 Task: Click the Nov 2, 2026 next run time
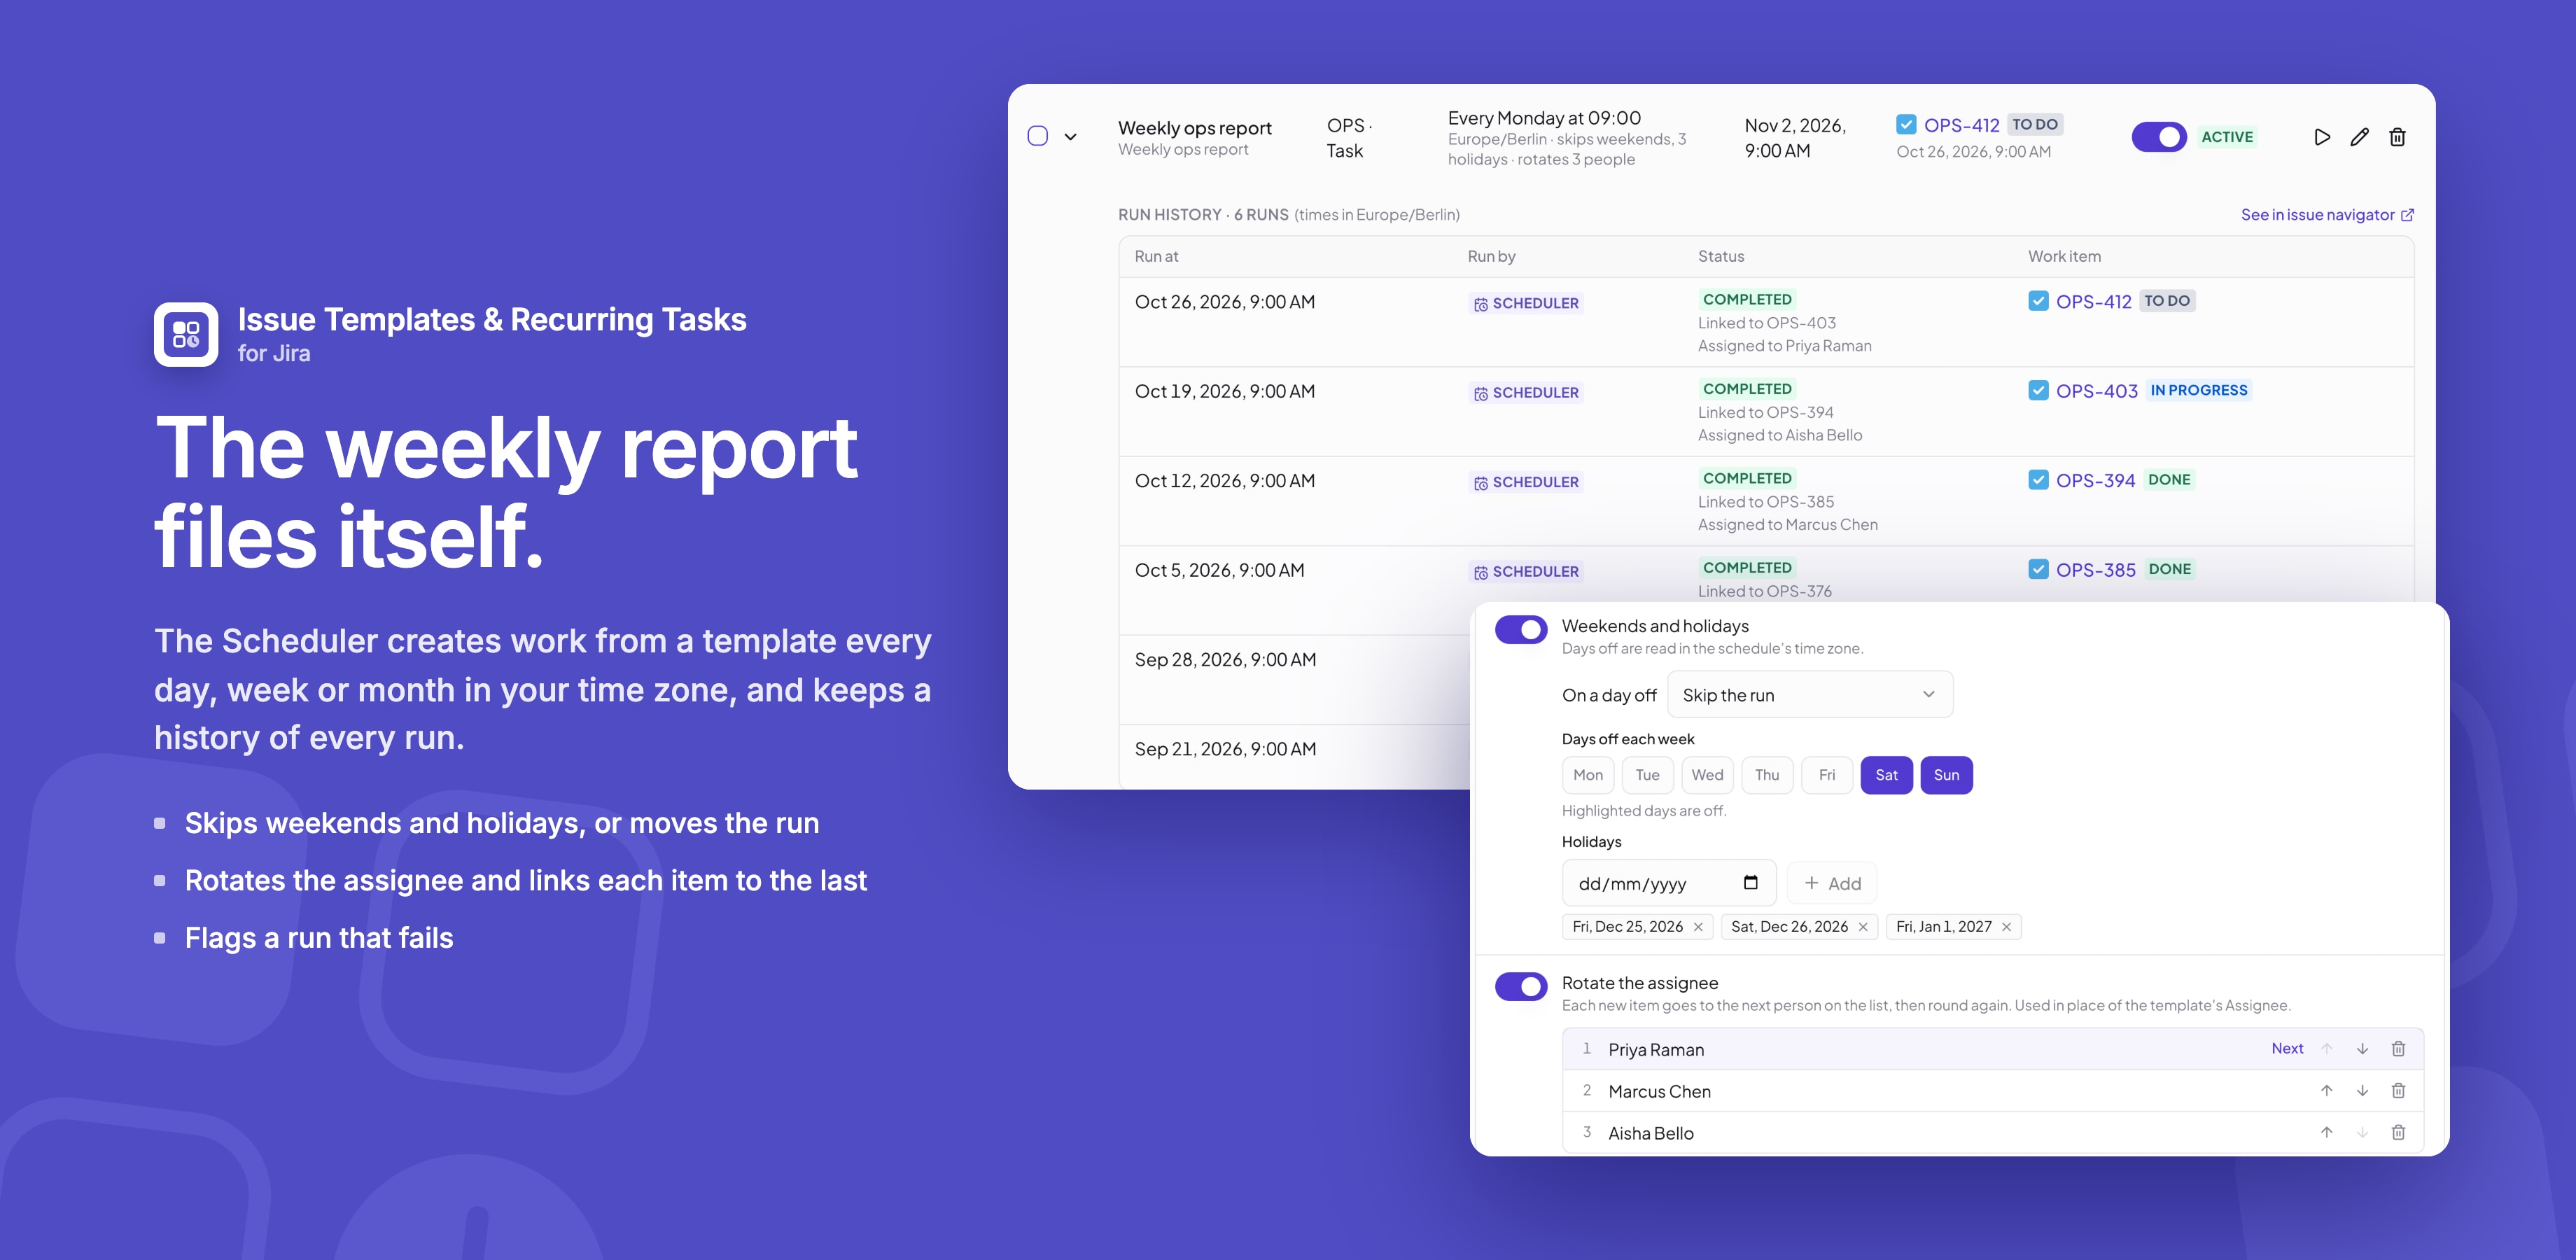point(1795,138)
